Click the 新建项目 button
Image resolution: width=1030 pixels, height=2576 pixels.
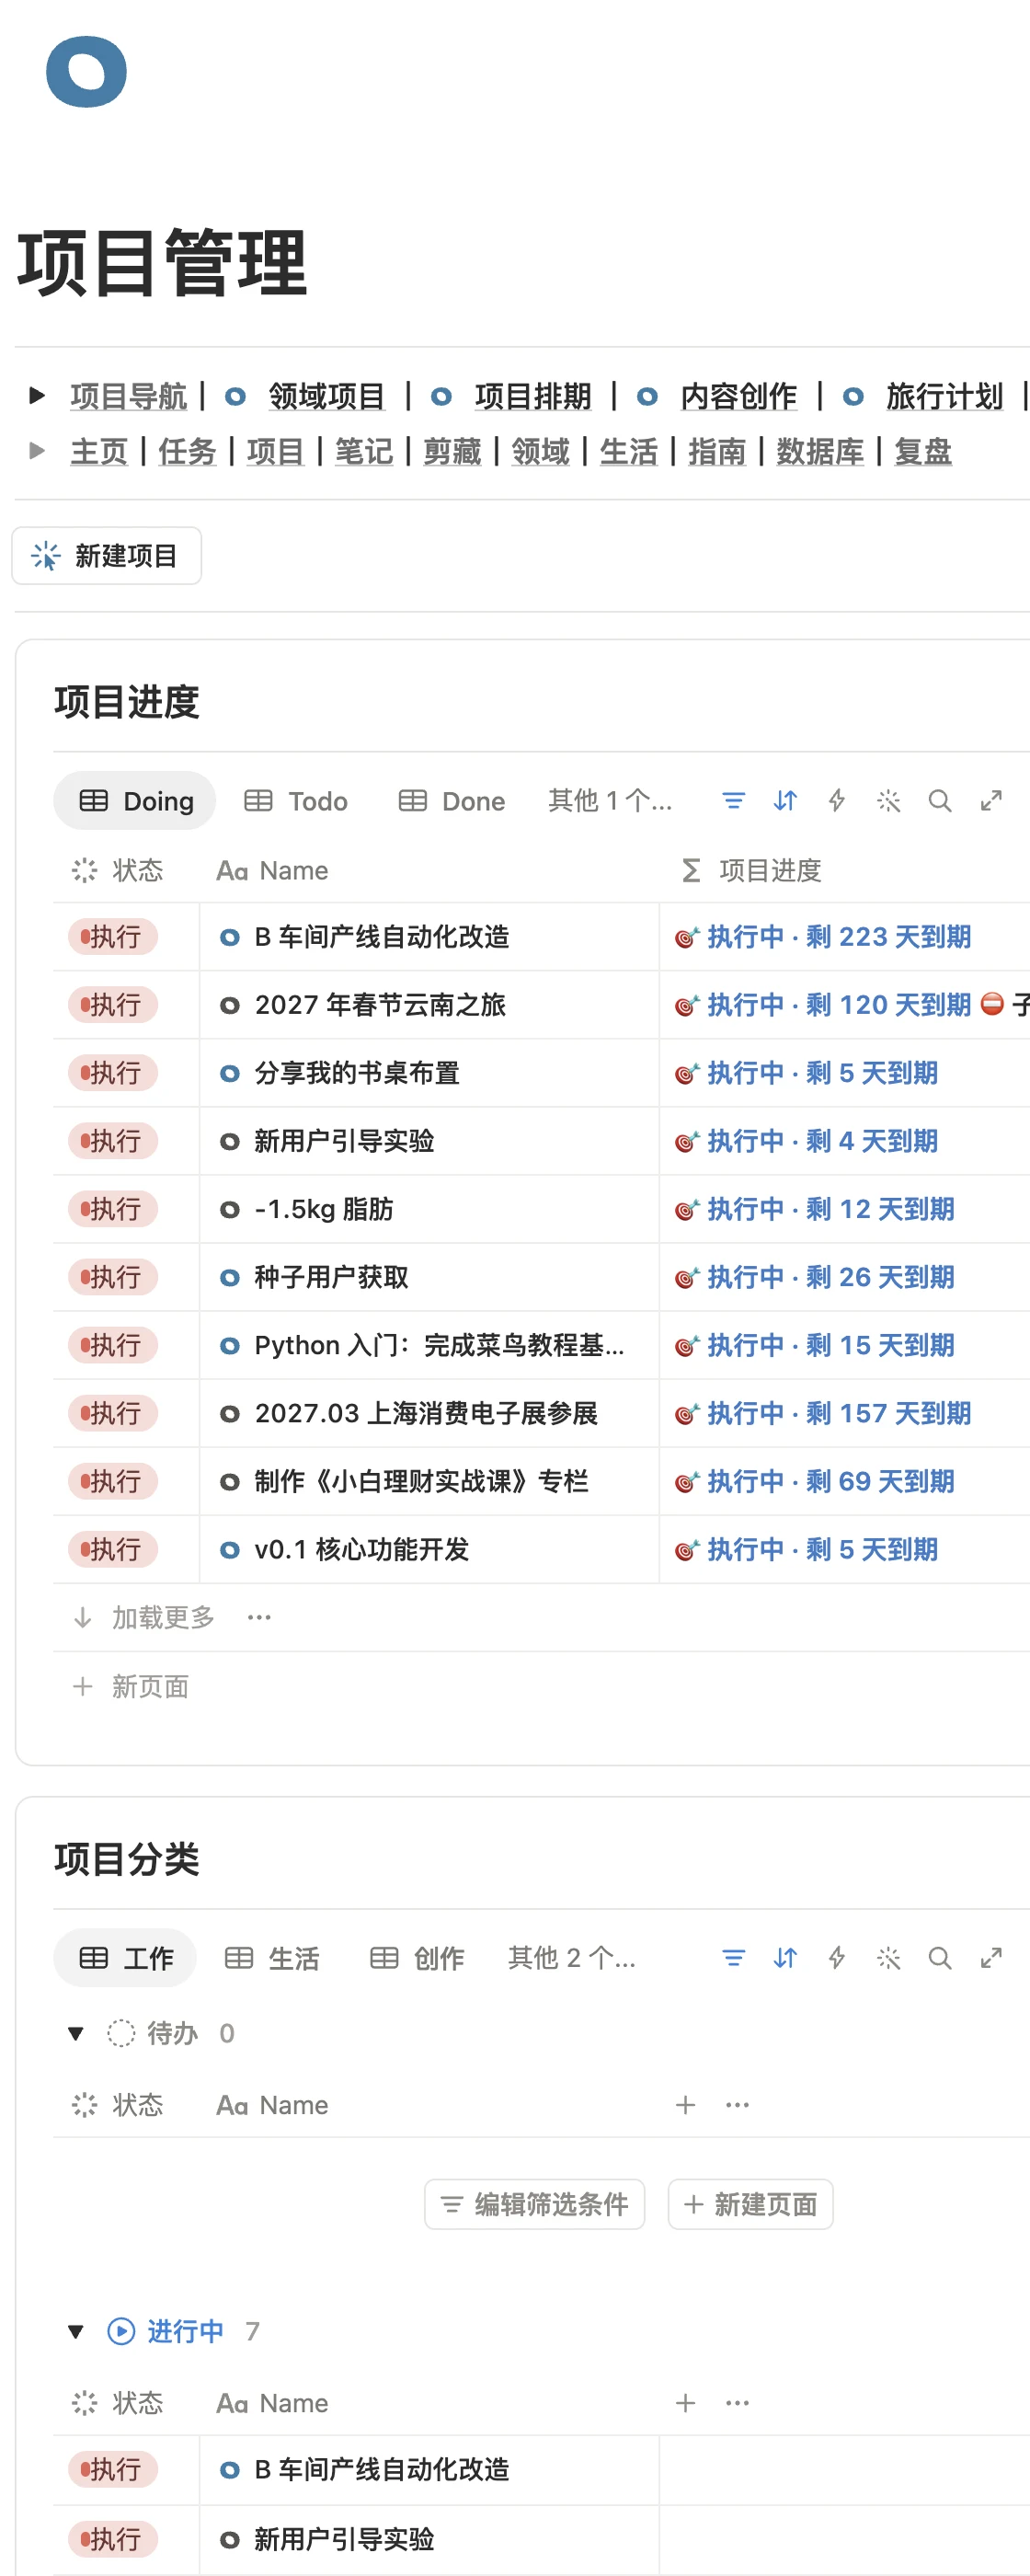[107, 555]
